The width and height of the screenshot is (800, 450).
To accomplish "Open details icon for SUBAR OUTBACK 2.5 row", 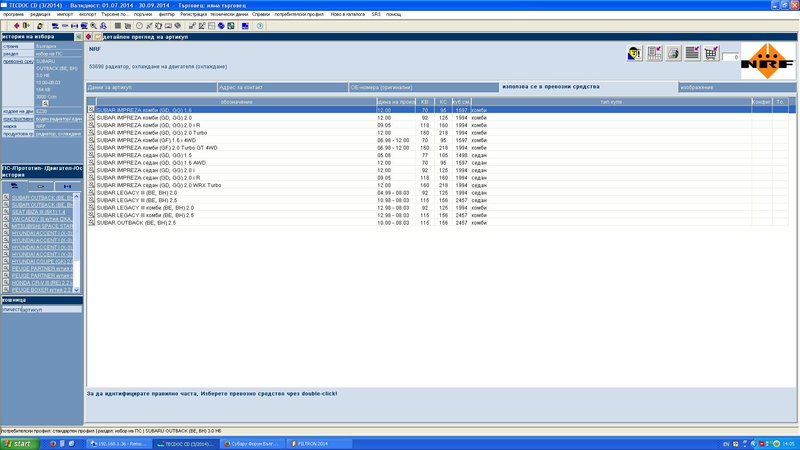I will pos(91,222).
